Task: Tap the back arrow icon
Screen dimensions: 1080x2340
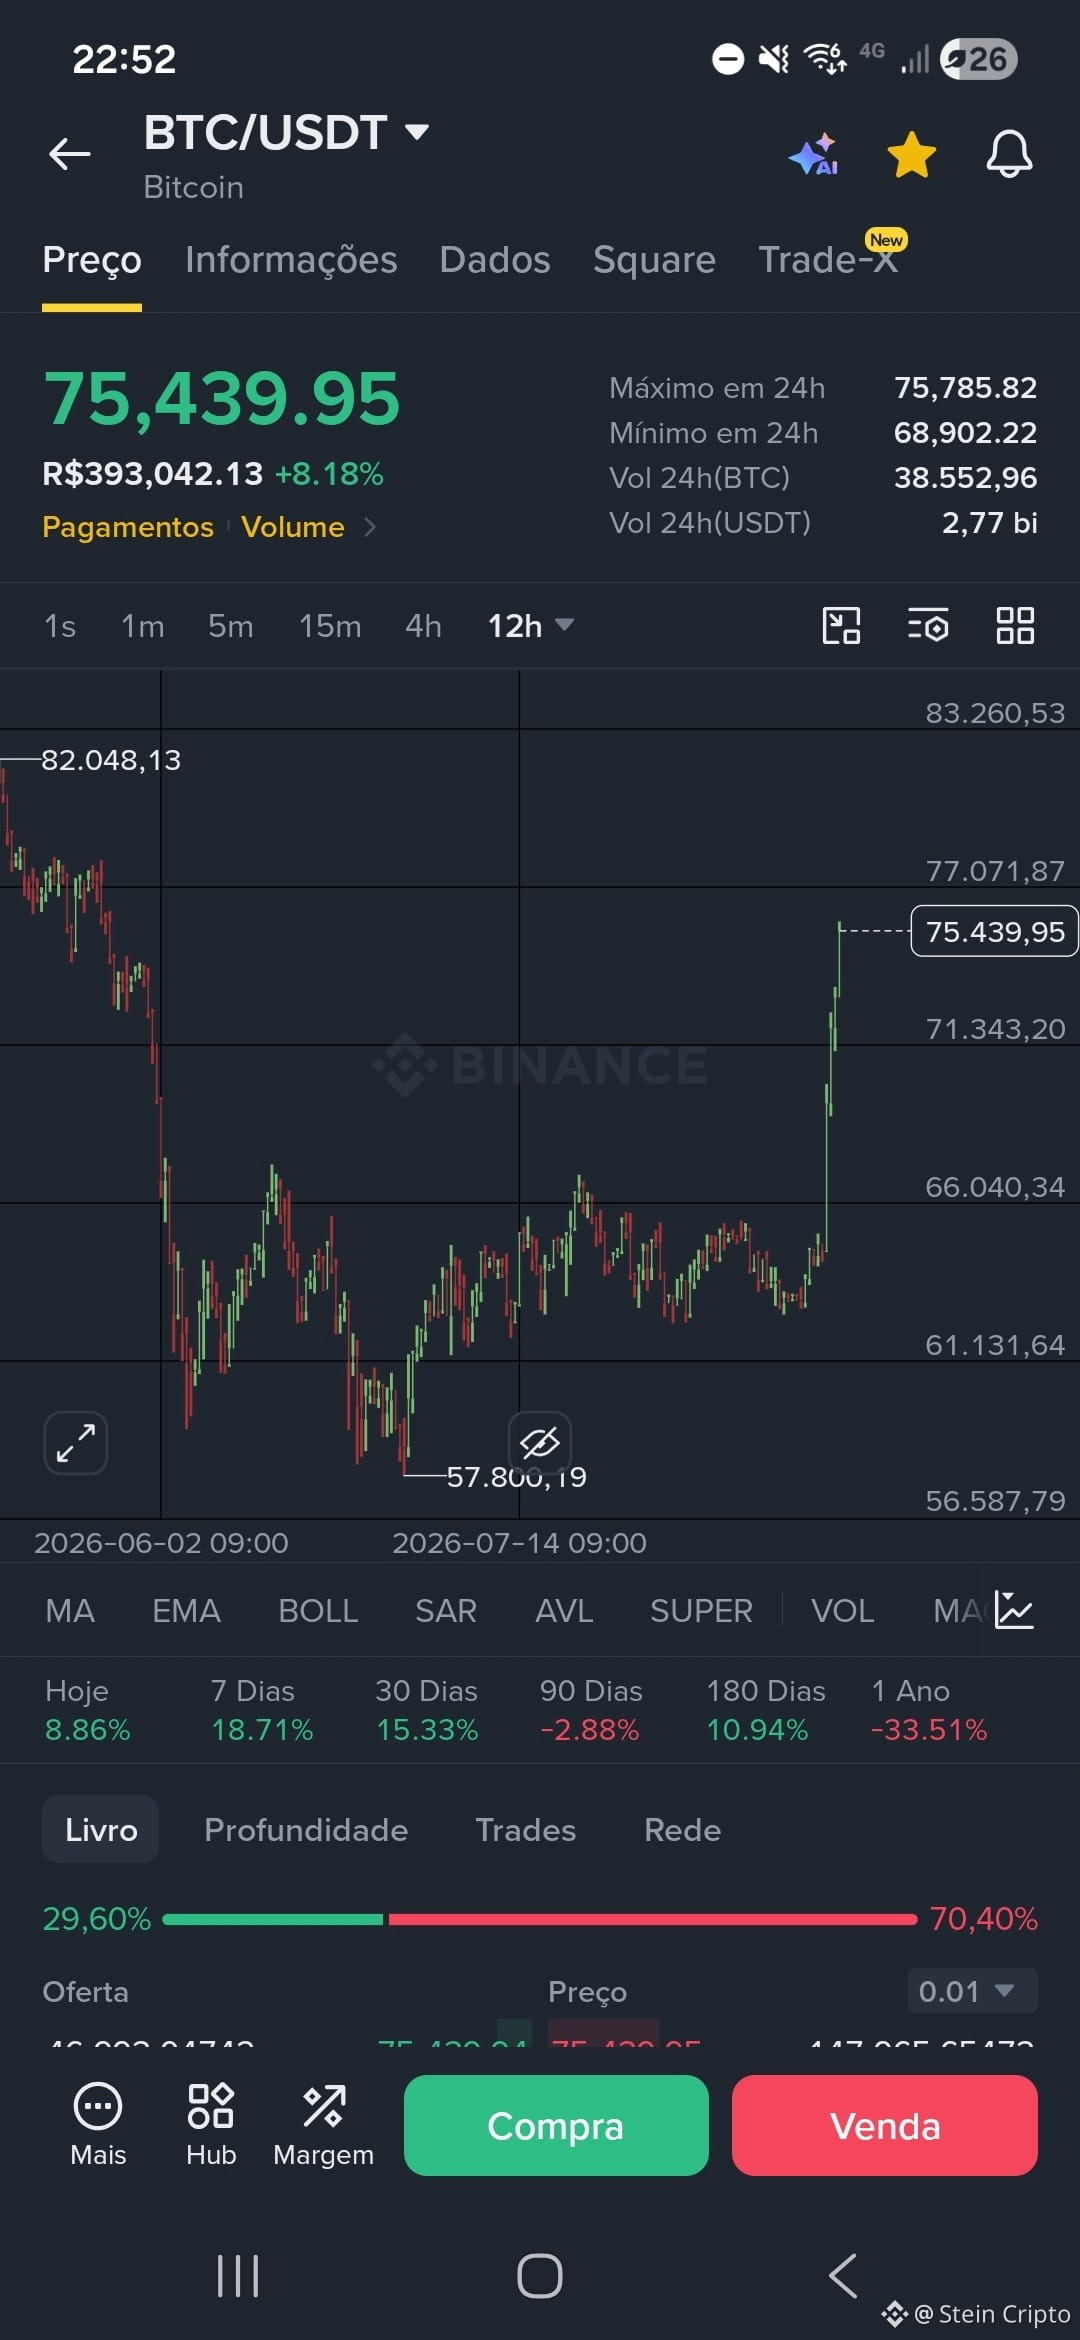Action: [70, 154]
